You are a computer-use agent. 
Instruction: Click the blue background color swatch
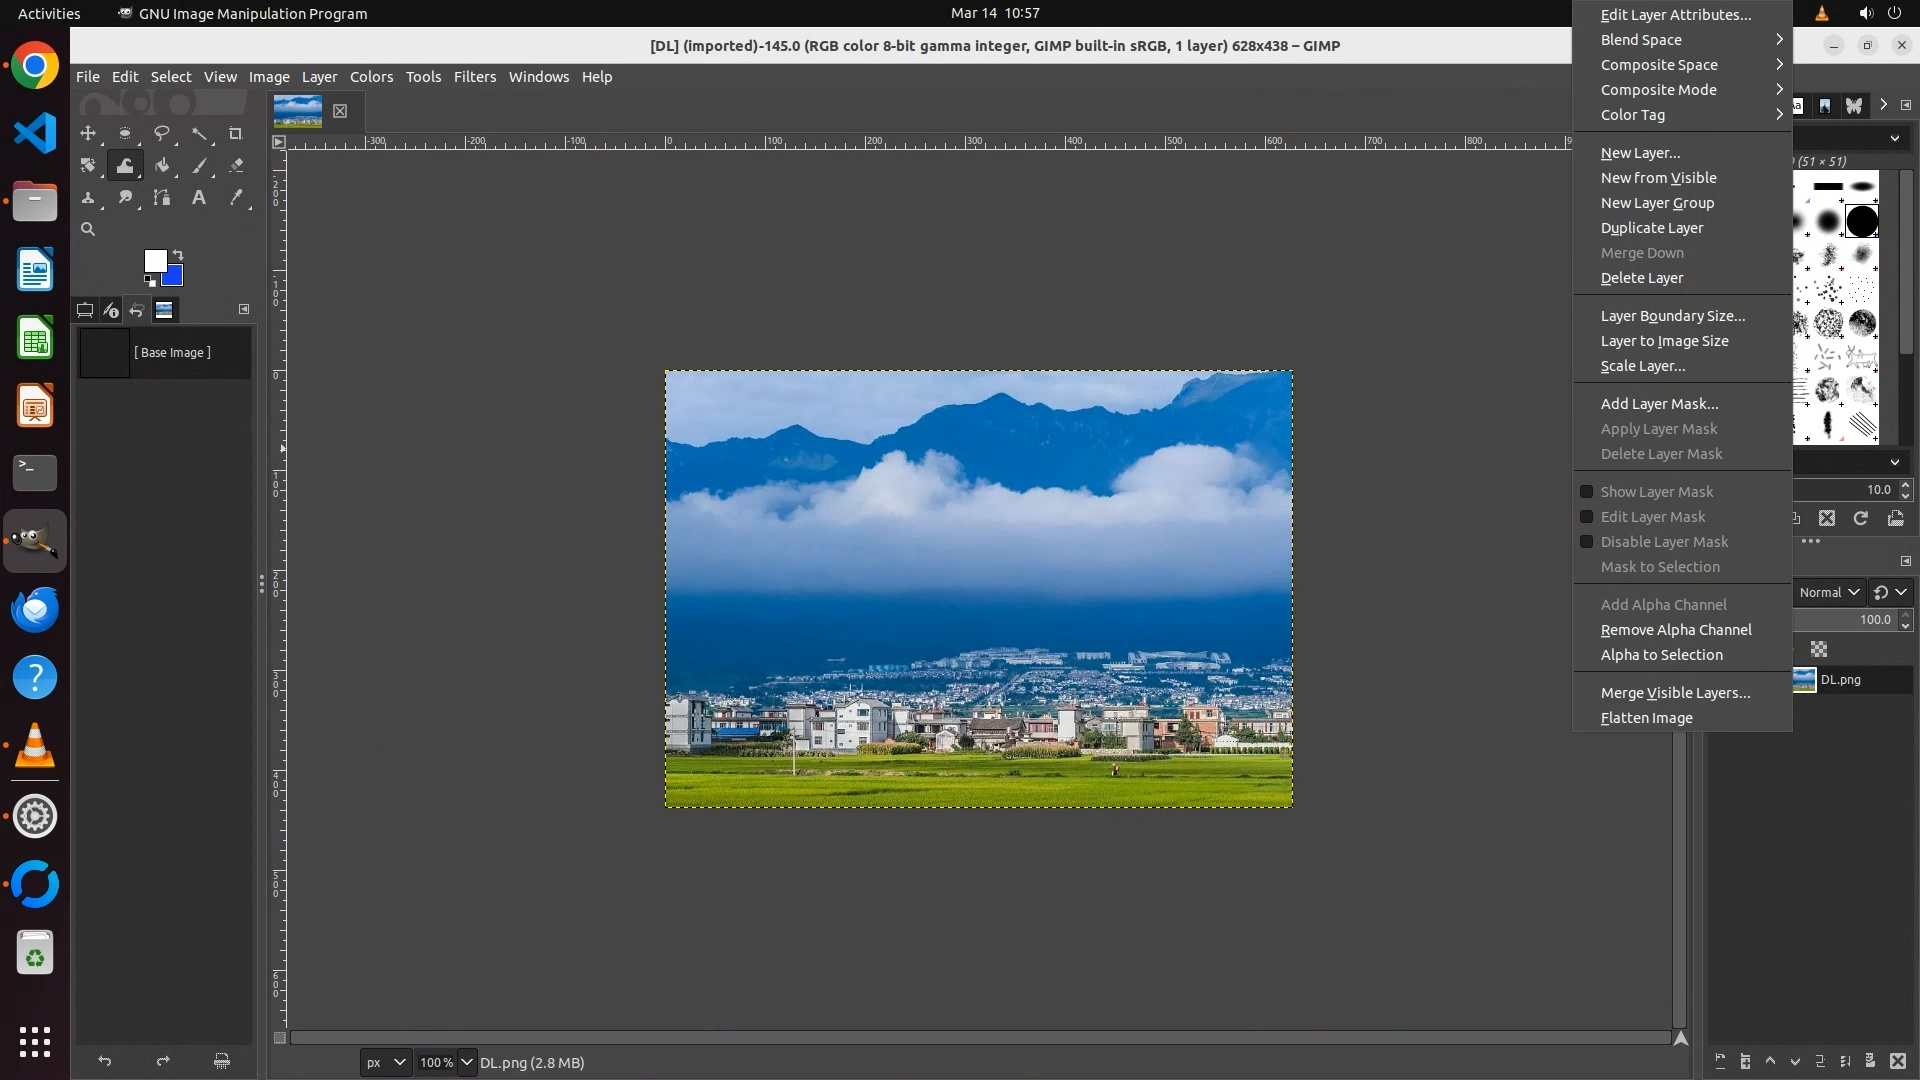[x=175, y=278]
